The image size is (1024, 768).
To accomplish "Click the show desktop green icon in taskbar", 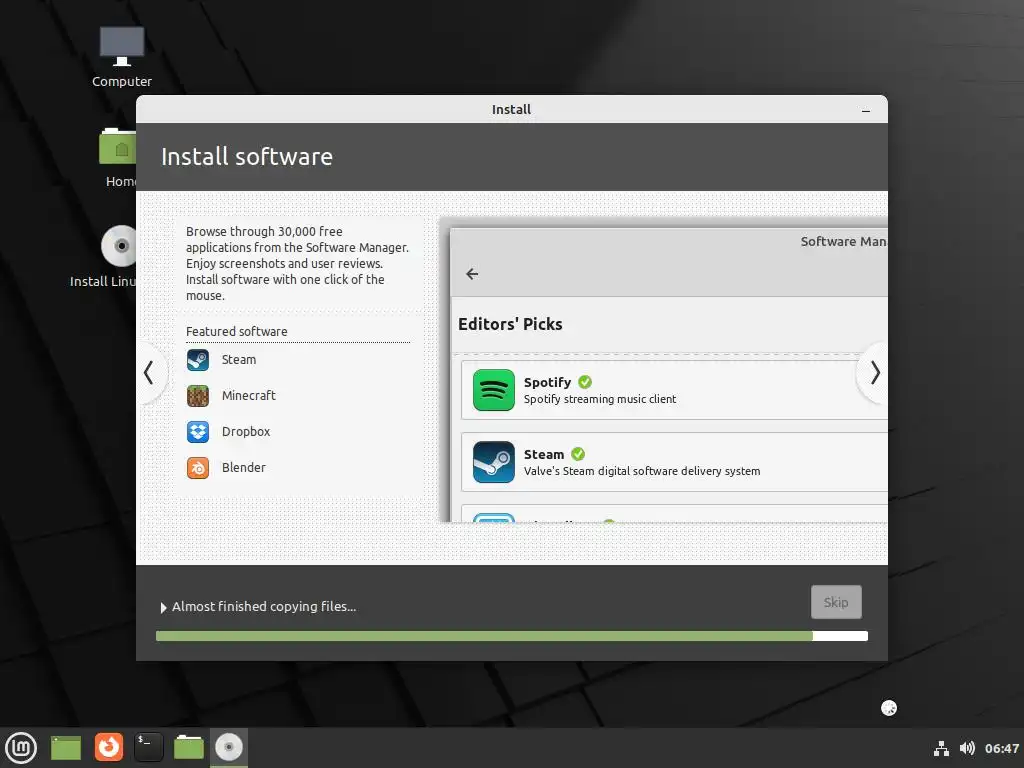I will 66,748.
